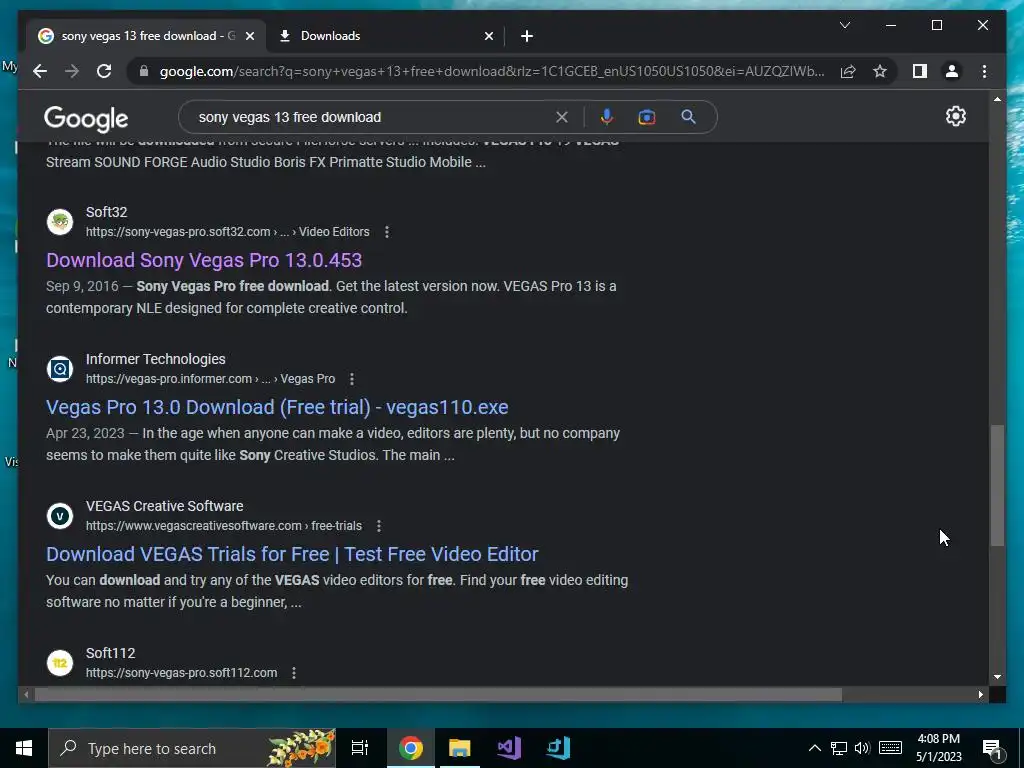Screen dimensions: 1024x768
Task: Open Vegas Pro 13.0 Download vegas110.exe link
Action: (277, 407)
